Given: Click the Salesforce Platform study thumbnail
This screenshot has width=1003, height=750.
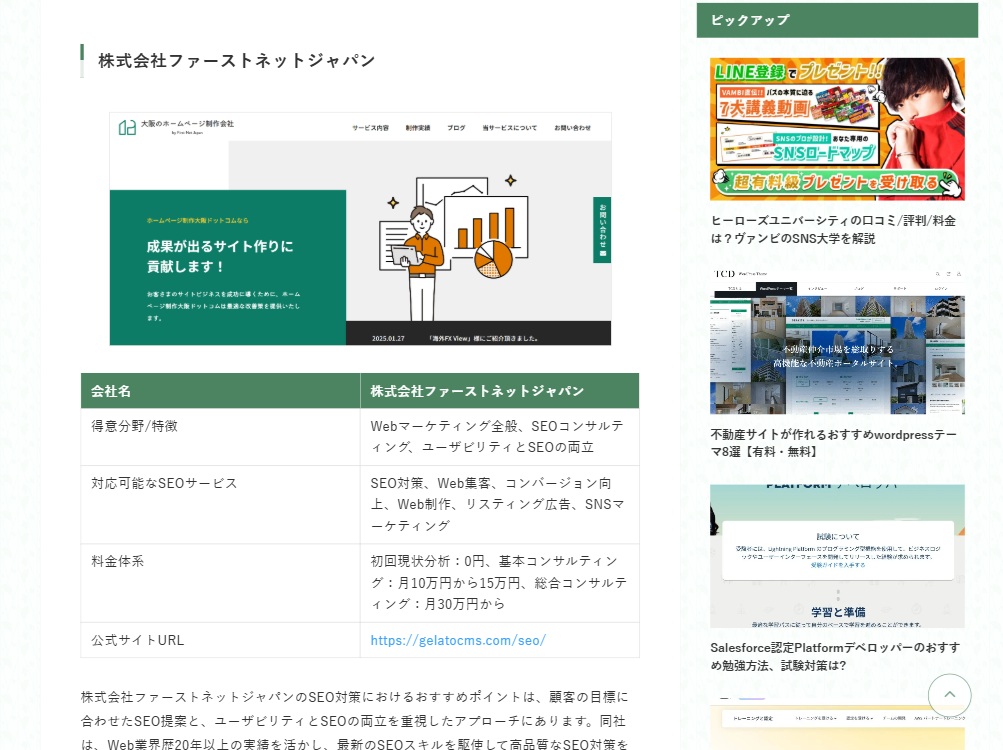Looking at the screenshot, I should click(837, 556).
